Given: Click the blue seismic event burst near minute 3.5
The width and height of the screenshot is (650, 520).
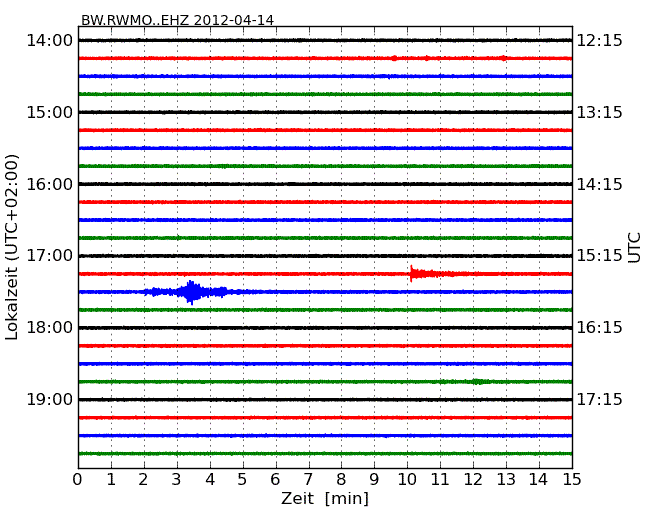Looking at the screenshot, I should 191,292.
